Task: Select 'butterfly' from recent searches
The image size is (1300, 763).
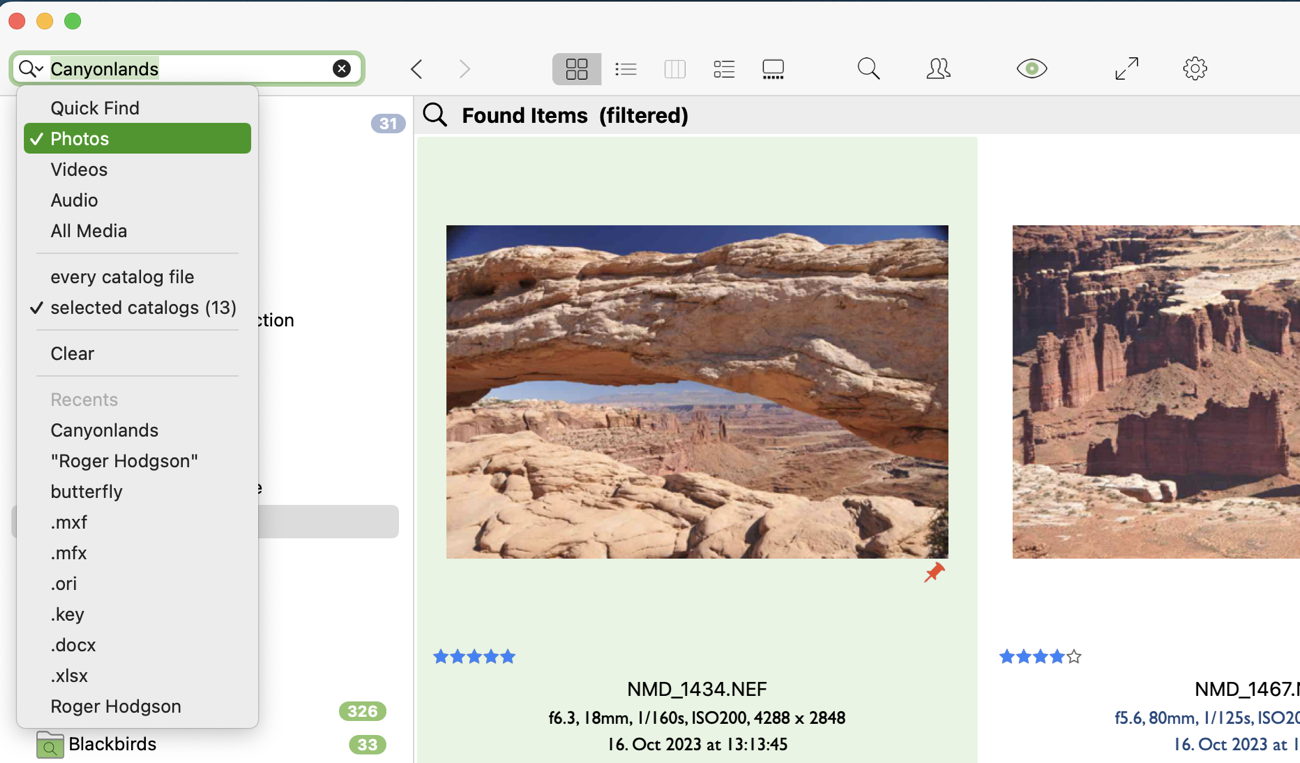Action: 86,492
